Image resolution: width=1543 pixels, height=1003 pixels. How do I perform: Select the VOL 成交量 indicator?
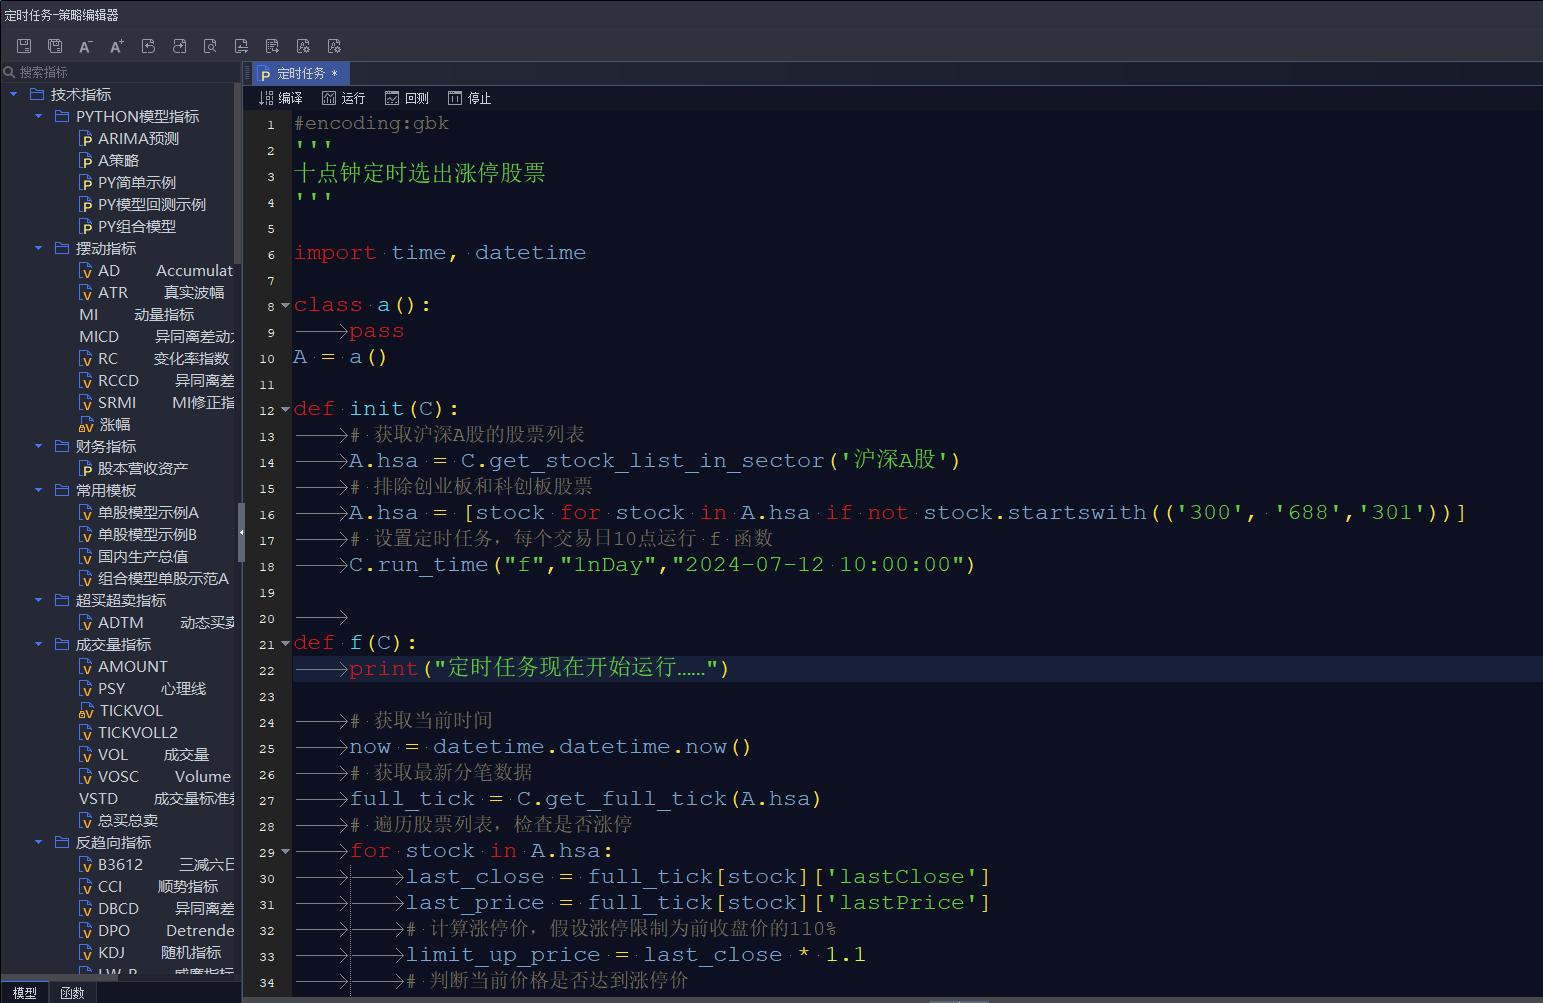[145, 754]
